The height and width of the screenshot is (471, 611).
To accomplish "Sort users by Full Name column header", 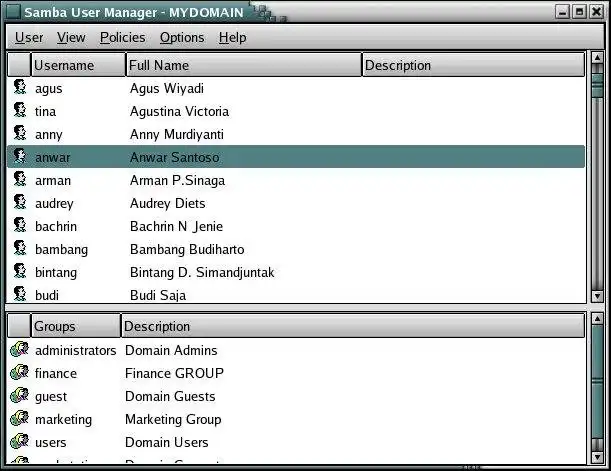I will 244,65.
